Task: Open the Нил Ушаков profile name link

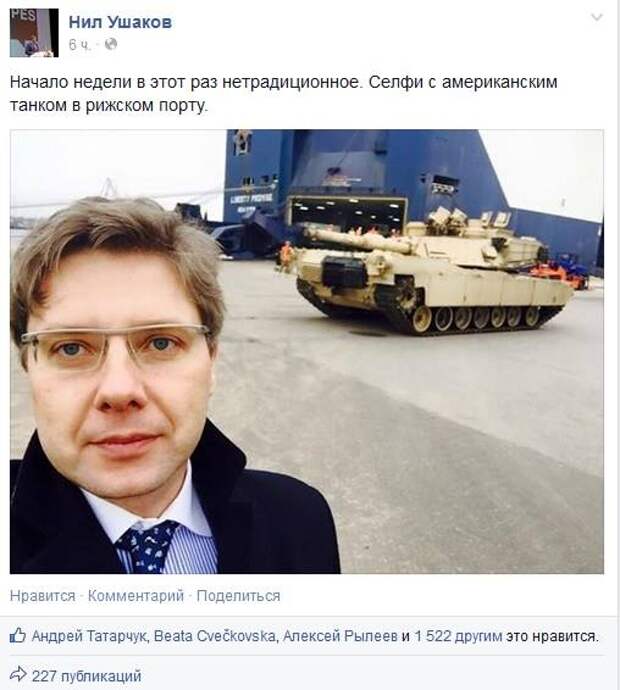Action: (120, 22)
